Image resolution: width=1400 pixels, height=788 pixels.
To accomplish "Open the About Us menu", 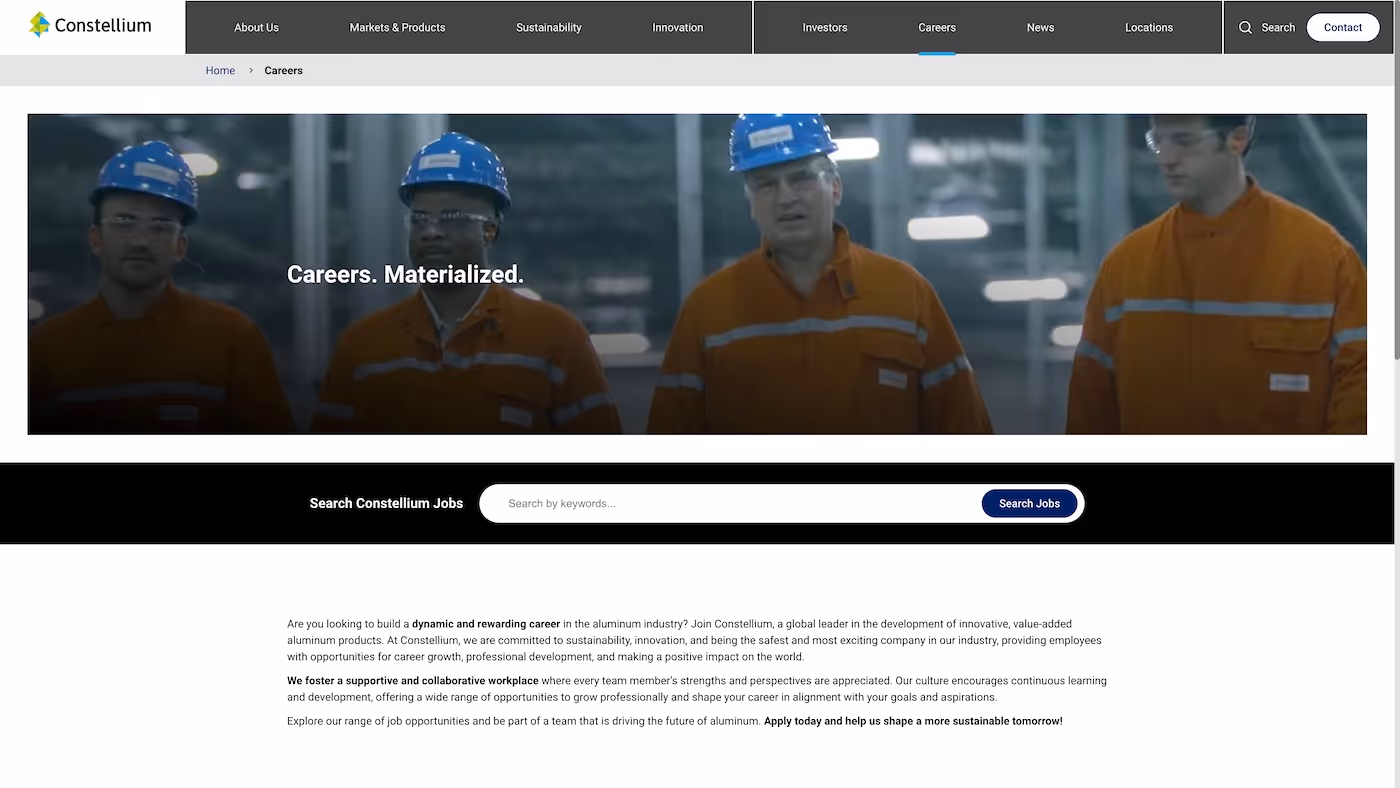I will 256,27.
